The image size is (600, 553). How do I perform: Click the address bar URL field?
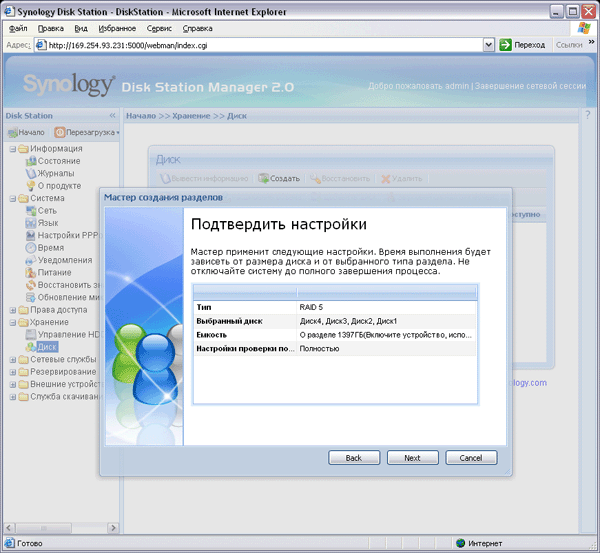click(x=259, y=45)
